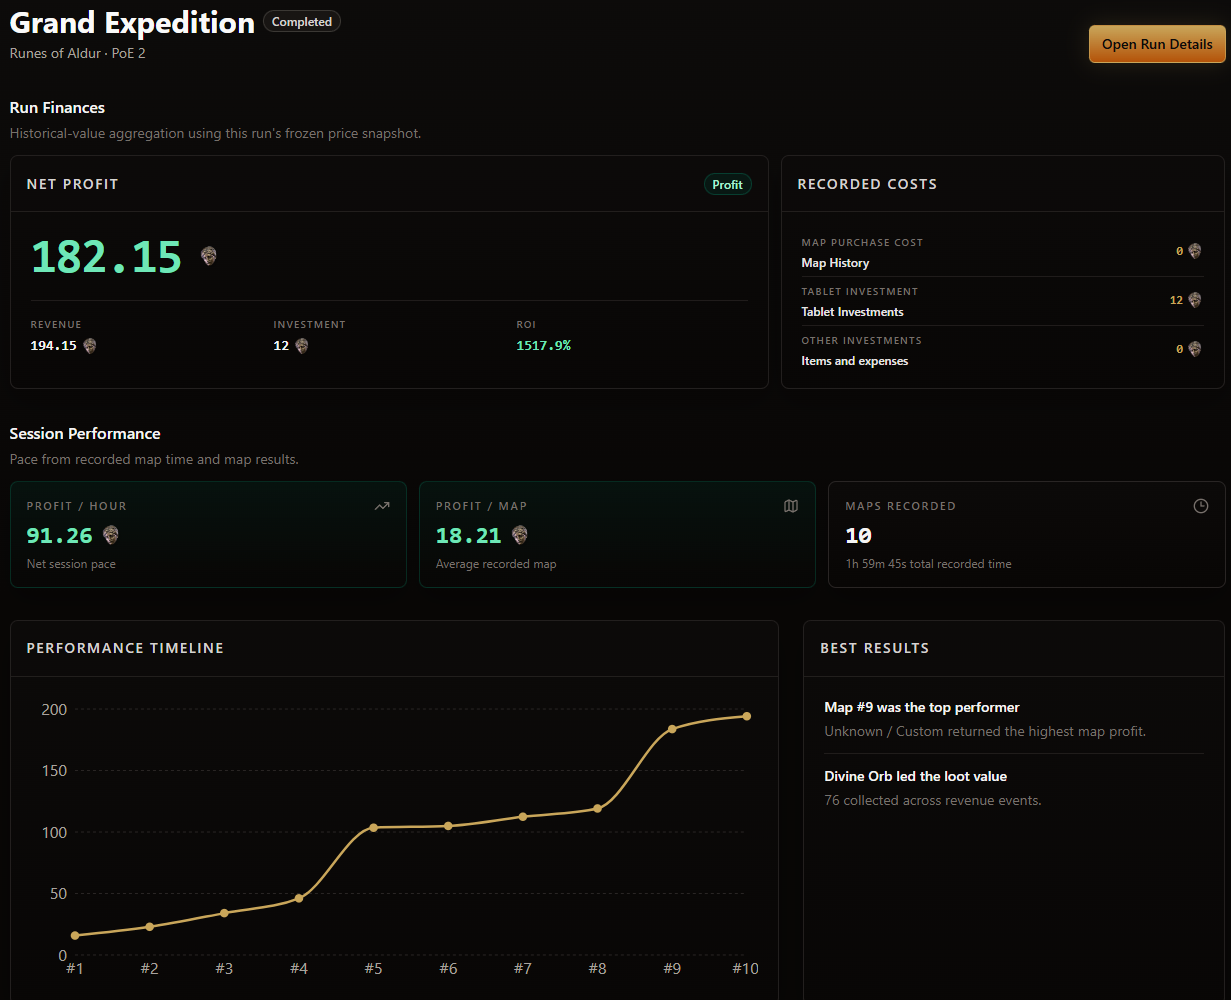The height and width of the screenshot is (1000, 1231).
Task: Click 'Divine Orb led the loot value' entry
Action: click(x=1014, y=788)
